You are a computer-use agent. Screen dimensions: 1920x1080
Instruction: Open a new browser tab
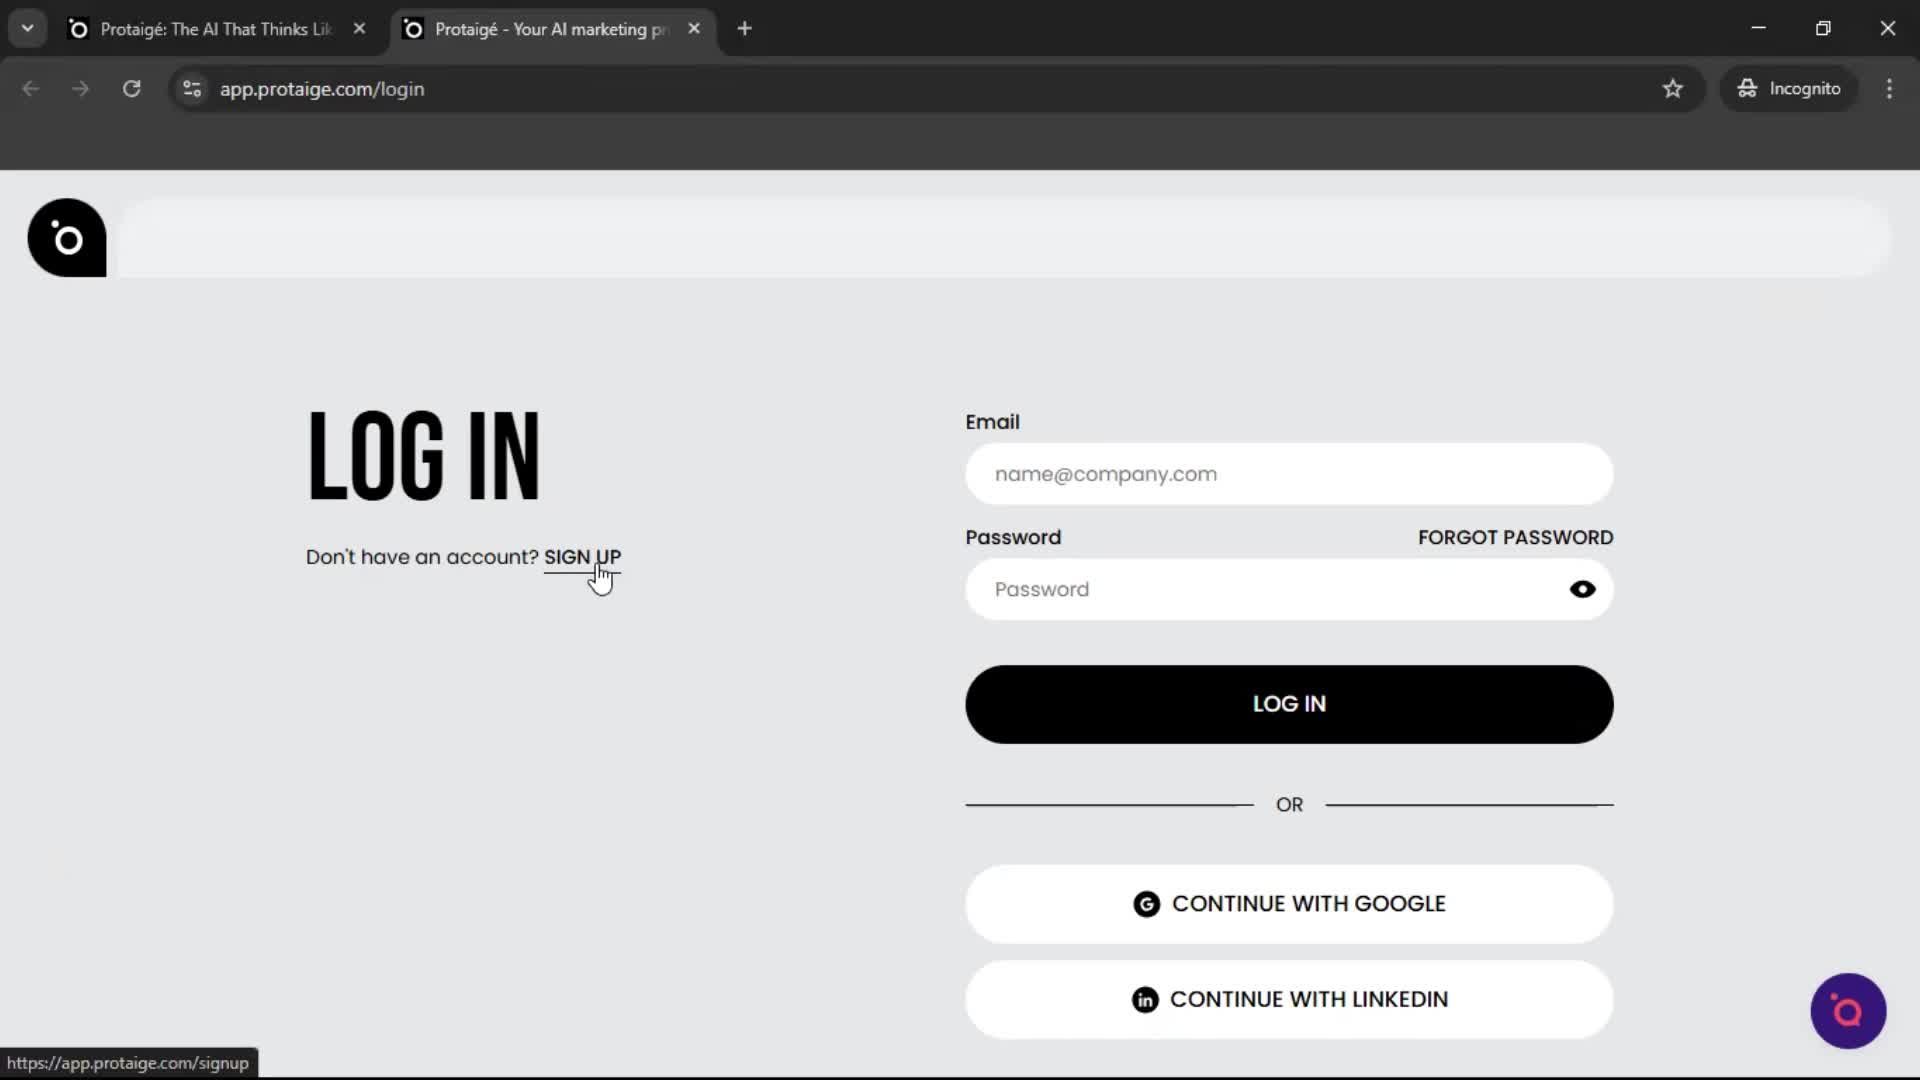coord(745,28)
